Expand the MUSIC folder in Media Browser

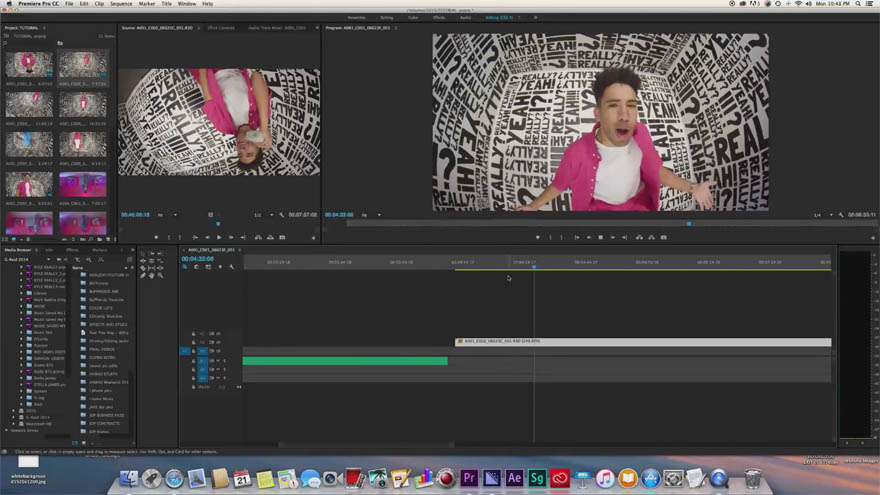tap(22, 306)
